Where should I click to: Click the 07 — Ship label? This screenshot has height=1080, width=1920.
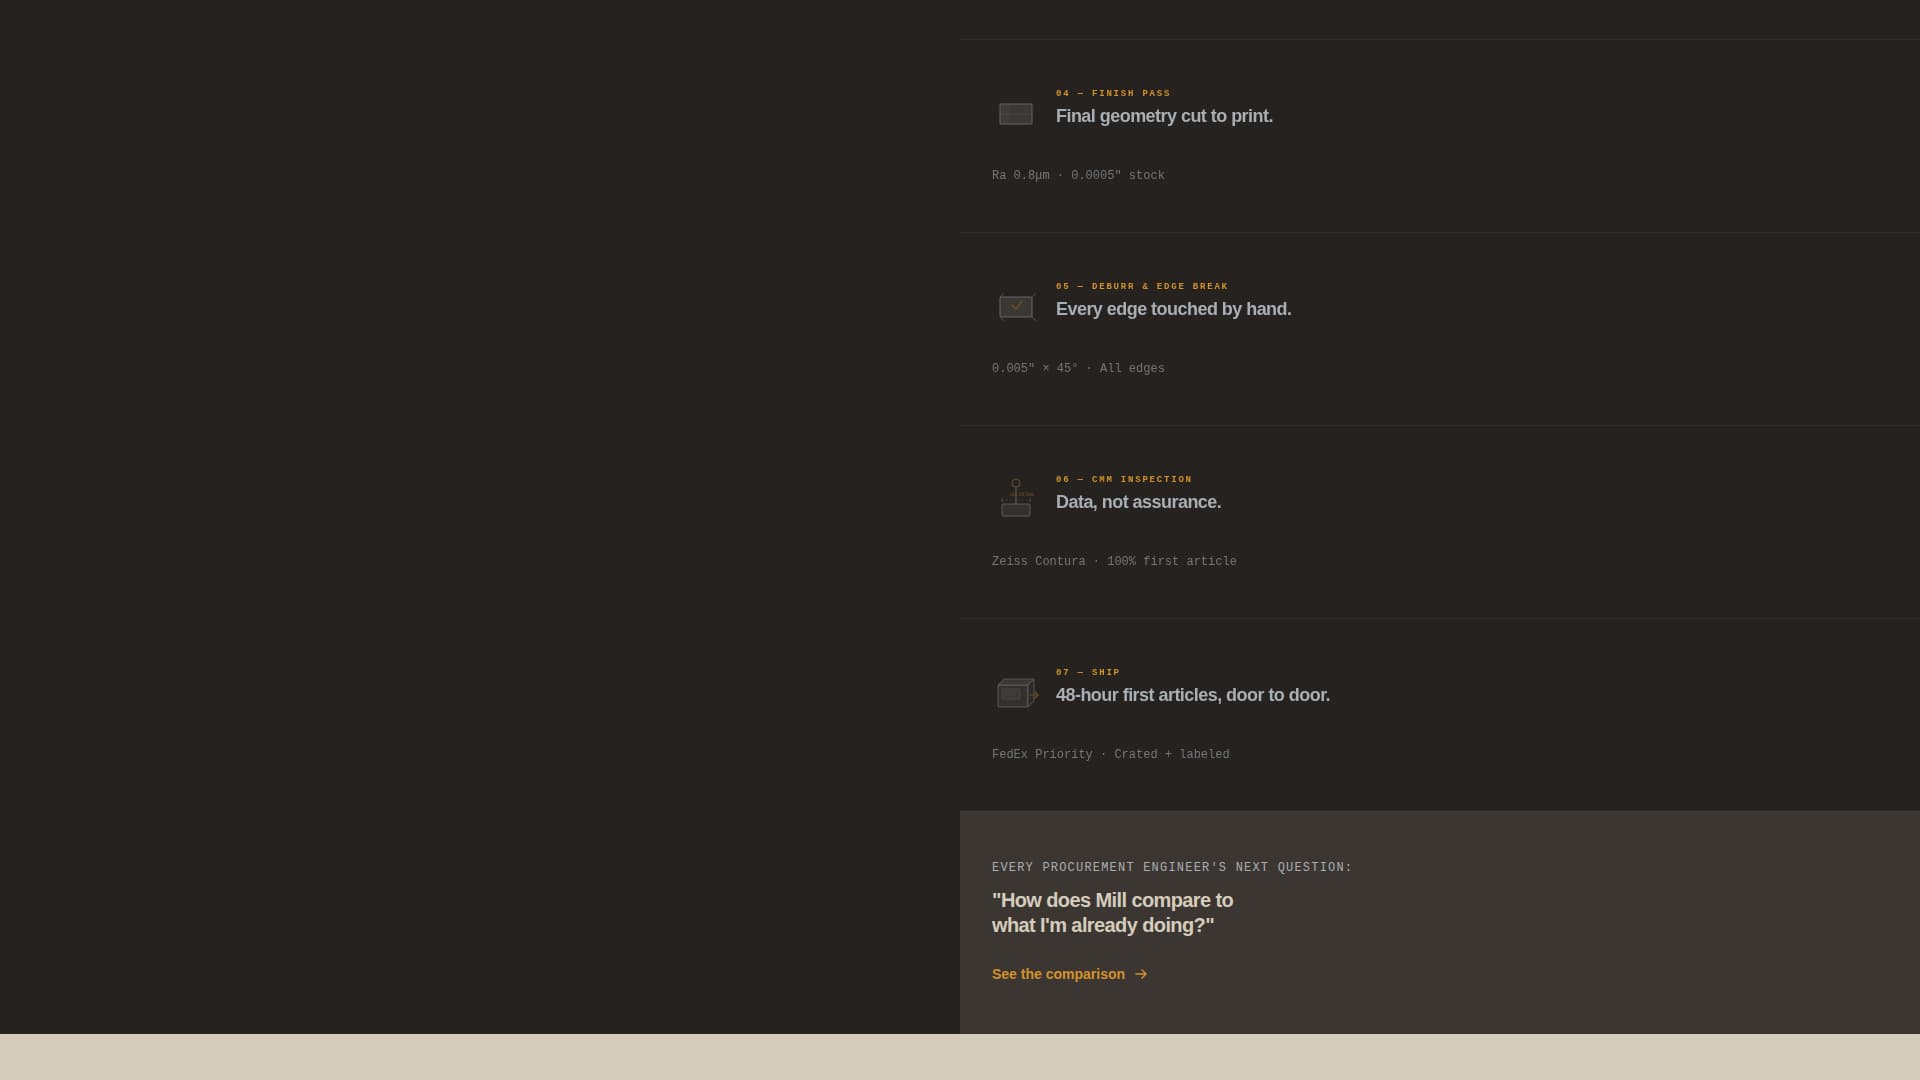pos(1088,672)
